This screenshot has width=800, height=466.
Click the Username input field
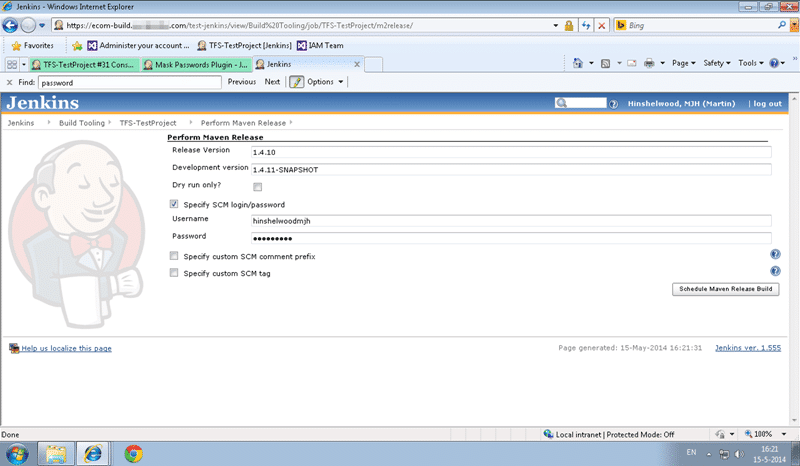click(511, 221)
